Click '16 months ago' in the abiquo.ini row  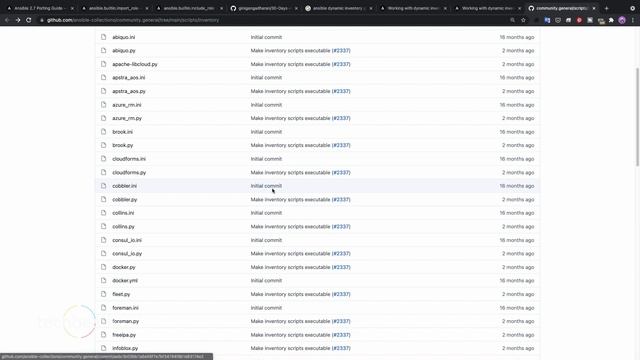[x=517, y=37]
